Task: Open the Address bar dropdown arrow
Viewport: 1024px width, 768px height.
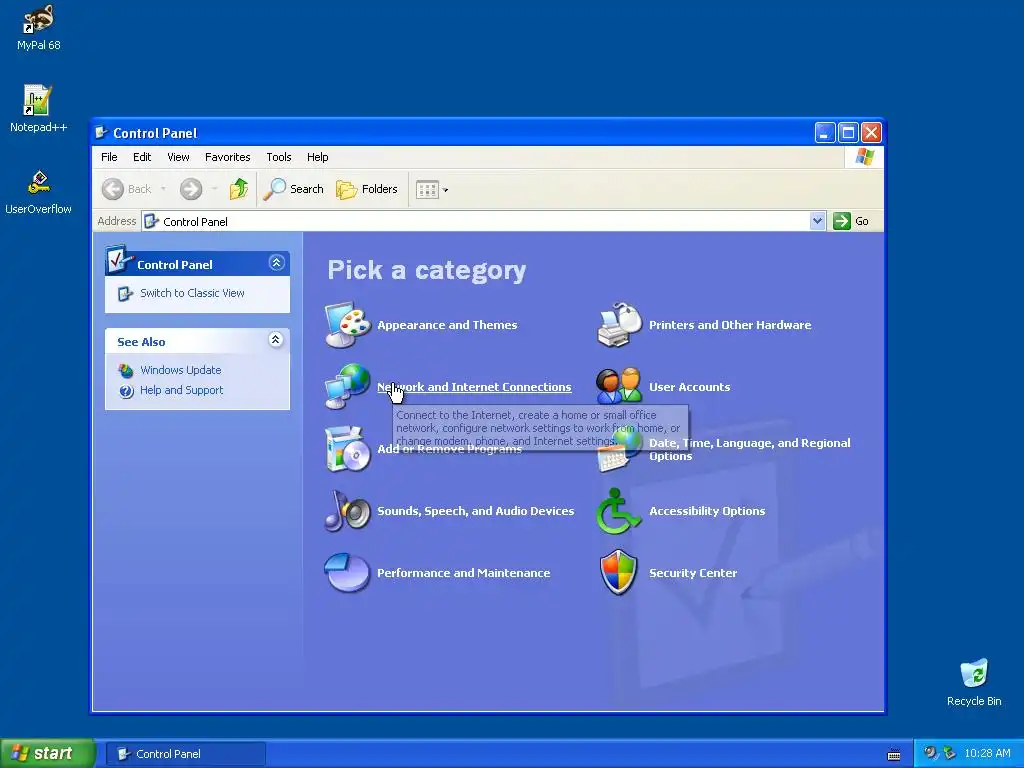Action: click(x=817, y=221)
